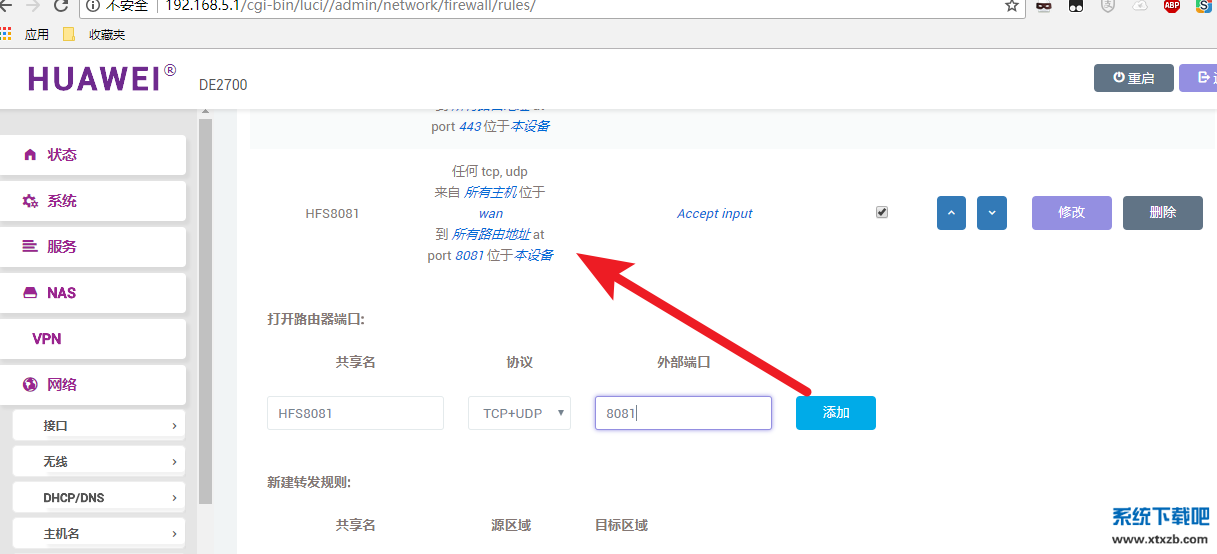Move HFS8081 rule up with arrow
The height and width of the screenshot is (554, 1217).
tap(951, 213)
